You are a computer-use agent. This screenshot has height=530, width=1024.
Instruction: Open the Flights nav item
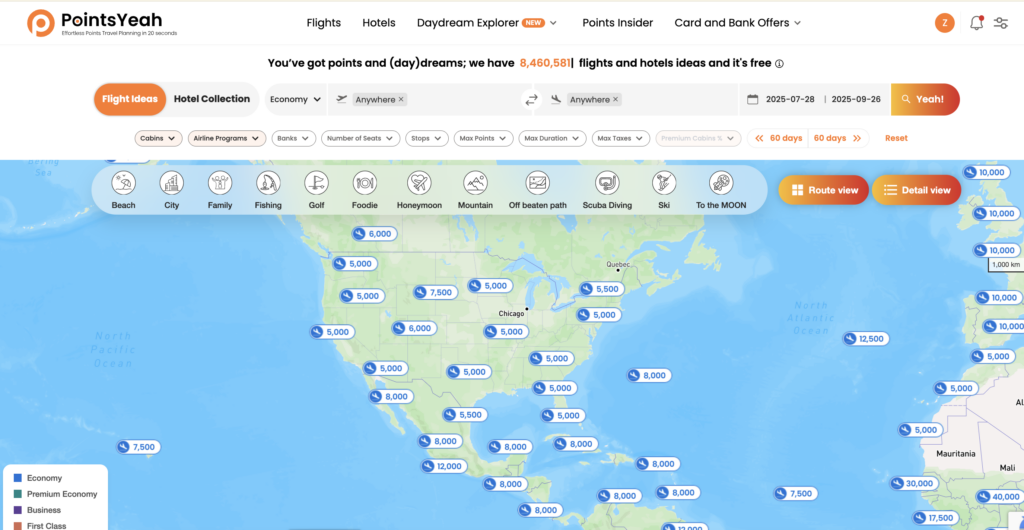click(x=324, y=23)
